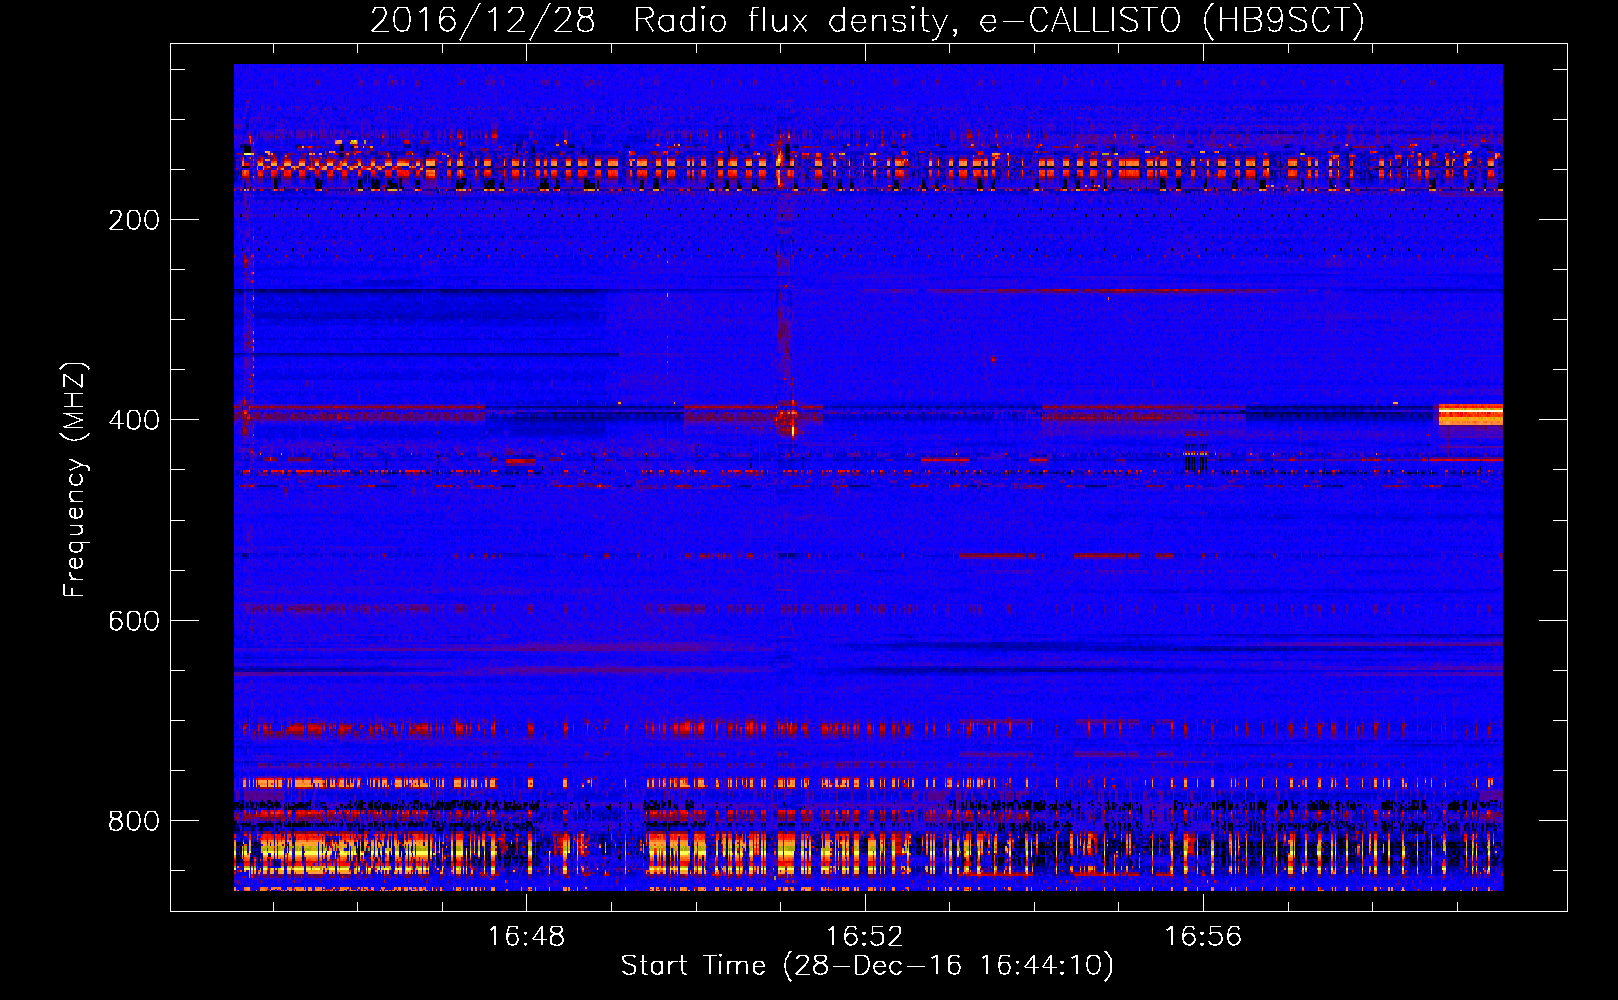The width and height of the screenshot is (1618, 1000).
Task: Click the 16:52 time tick label
Action: pyautogui.click(x=864, y=936)
